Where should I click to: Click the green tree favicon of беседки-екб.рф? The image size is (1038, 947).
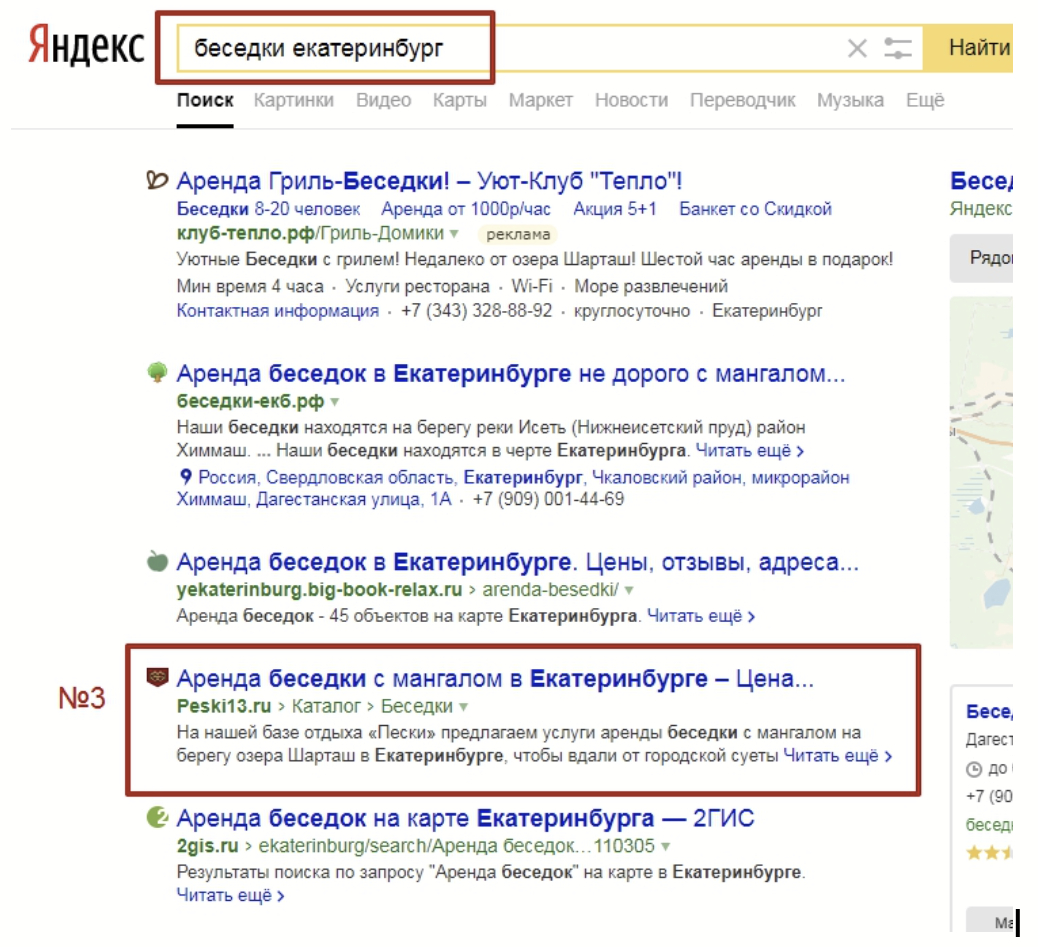coord(157,373)
